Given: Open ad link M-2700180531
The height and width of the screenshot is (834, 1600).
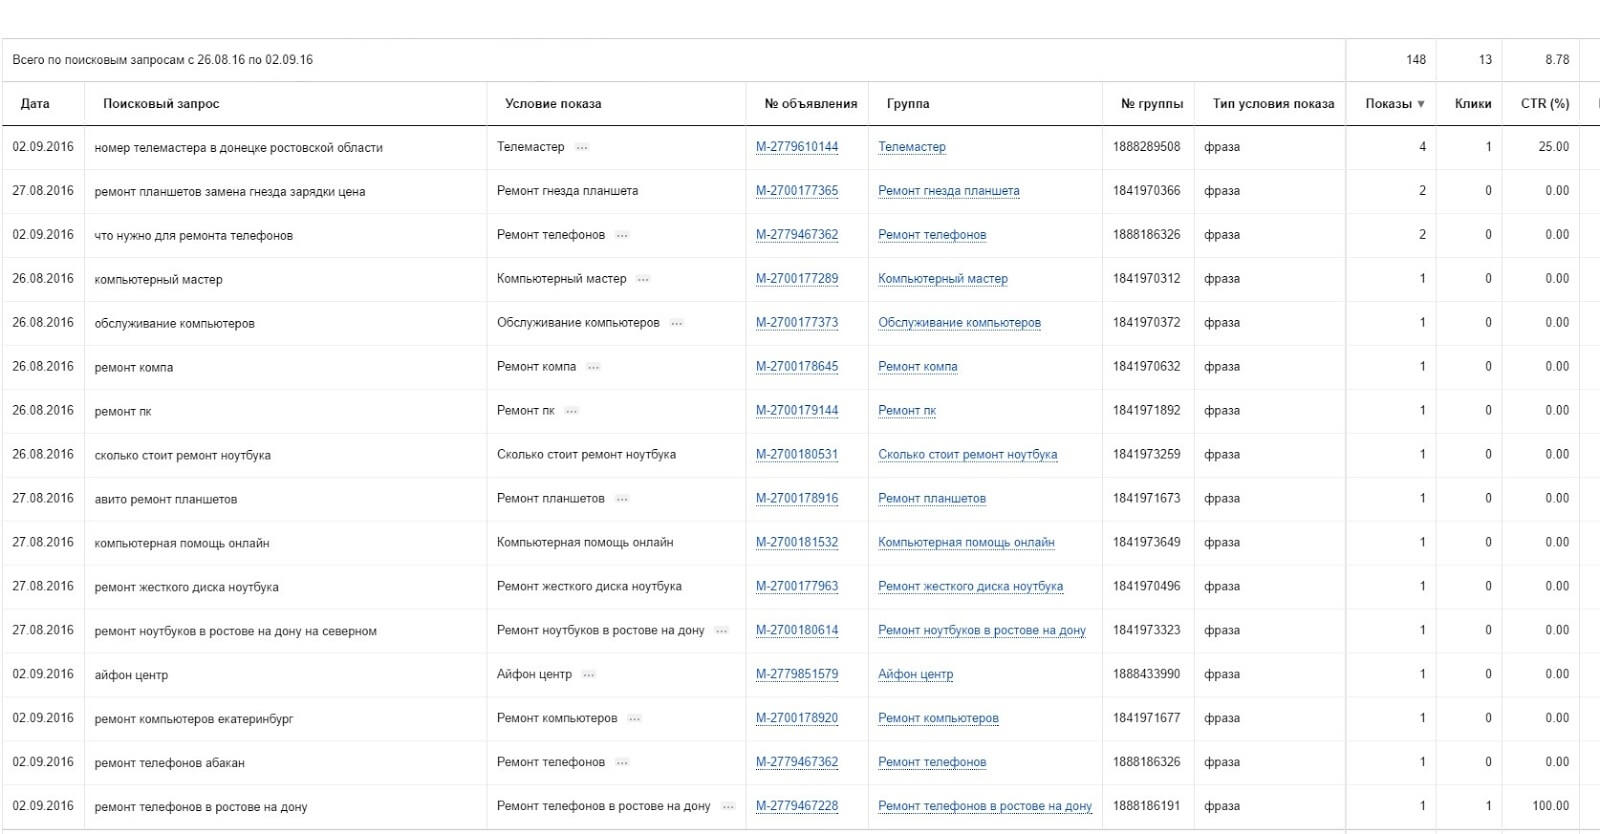Looking at the screenshot, I should (x=797, y=455).
